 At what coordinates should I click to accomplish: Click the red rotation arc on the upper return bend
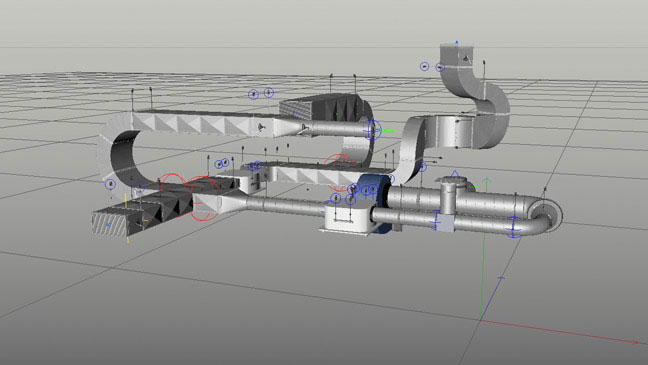pos(340,160)
